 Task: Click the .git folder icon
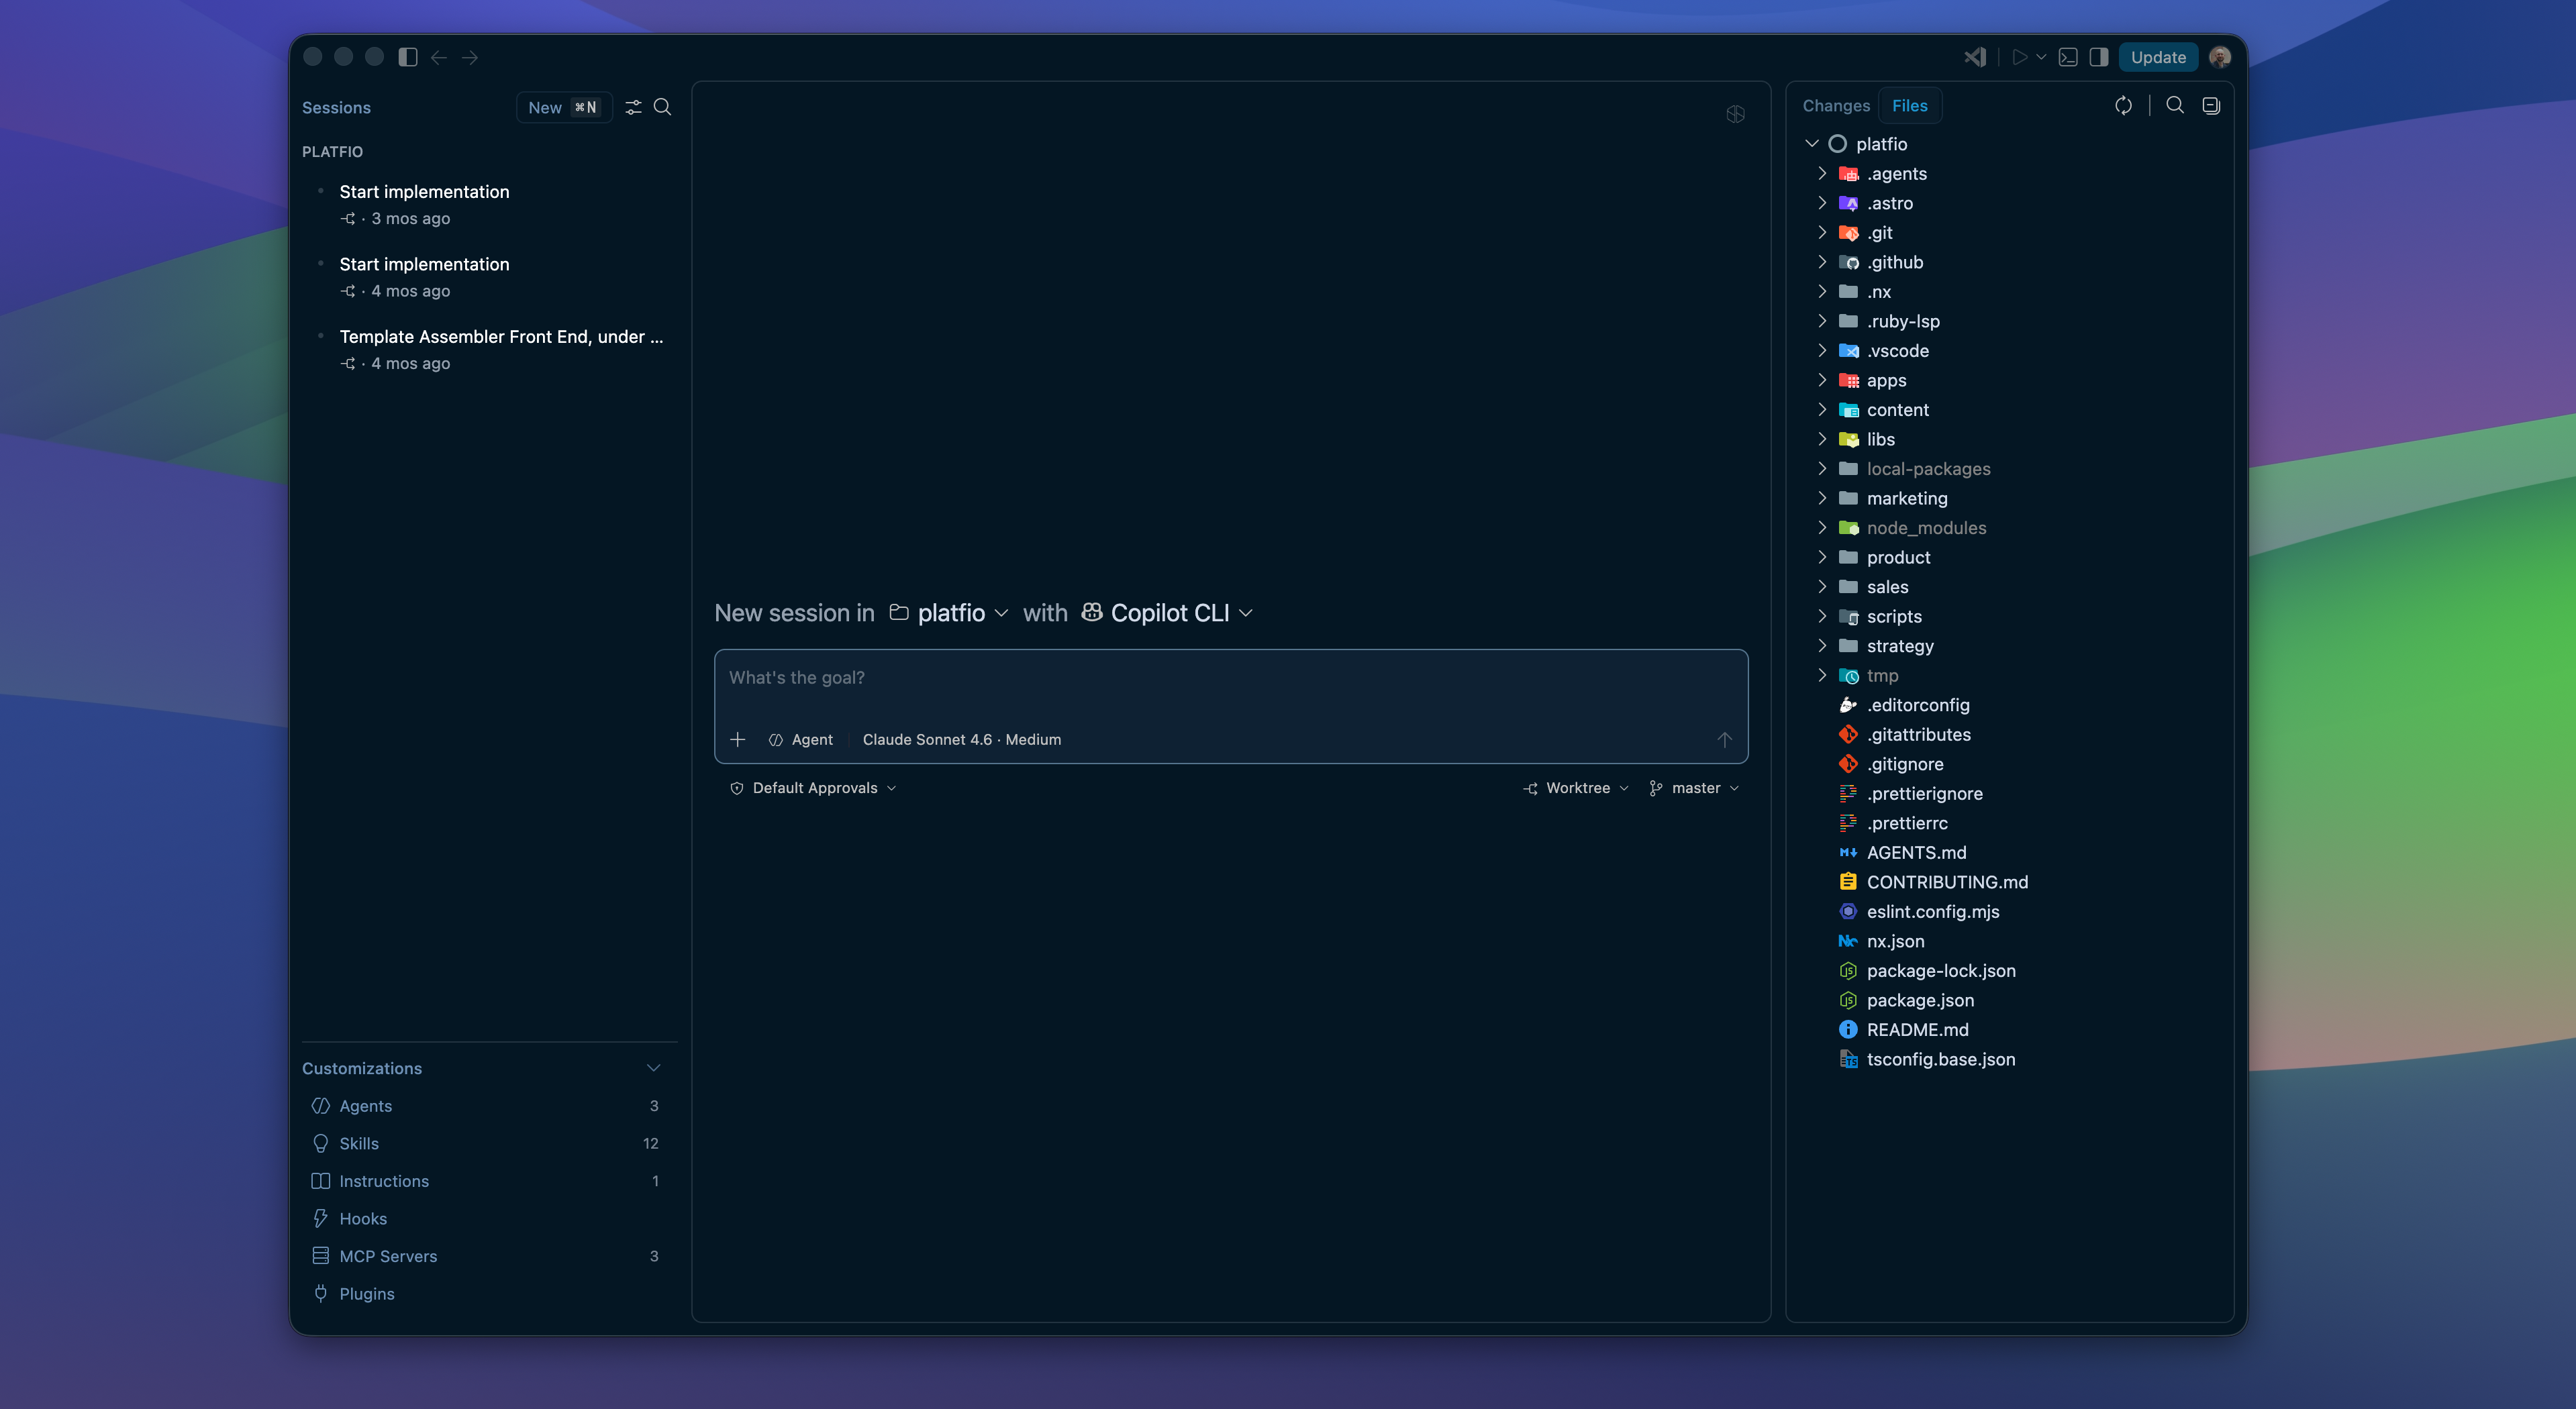(1848, 233)
